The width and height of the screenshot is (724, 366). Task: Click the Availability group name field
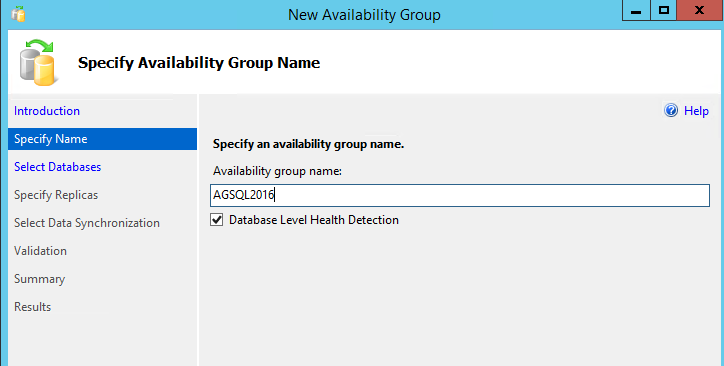click(460, 196)
